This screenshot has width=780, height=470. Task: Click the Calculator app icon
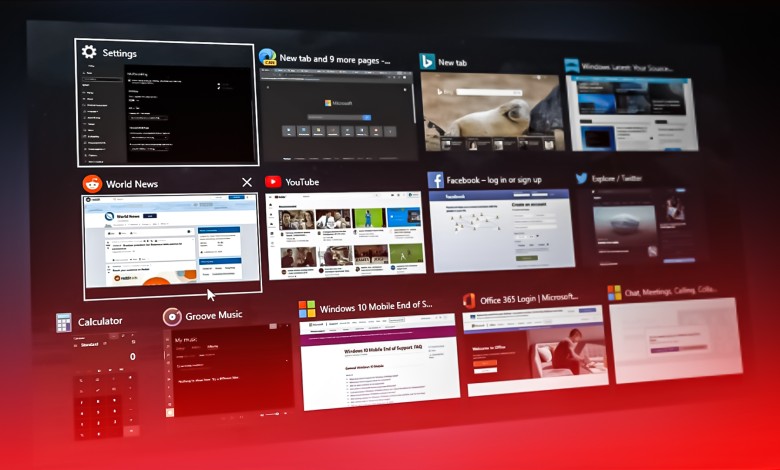[x=64, y=322]
